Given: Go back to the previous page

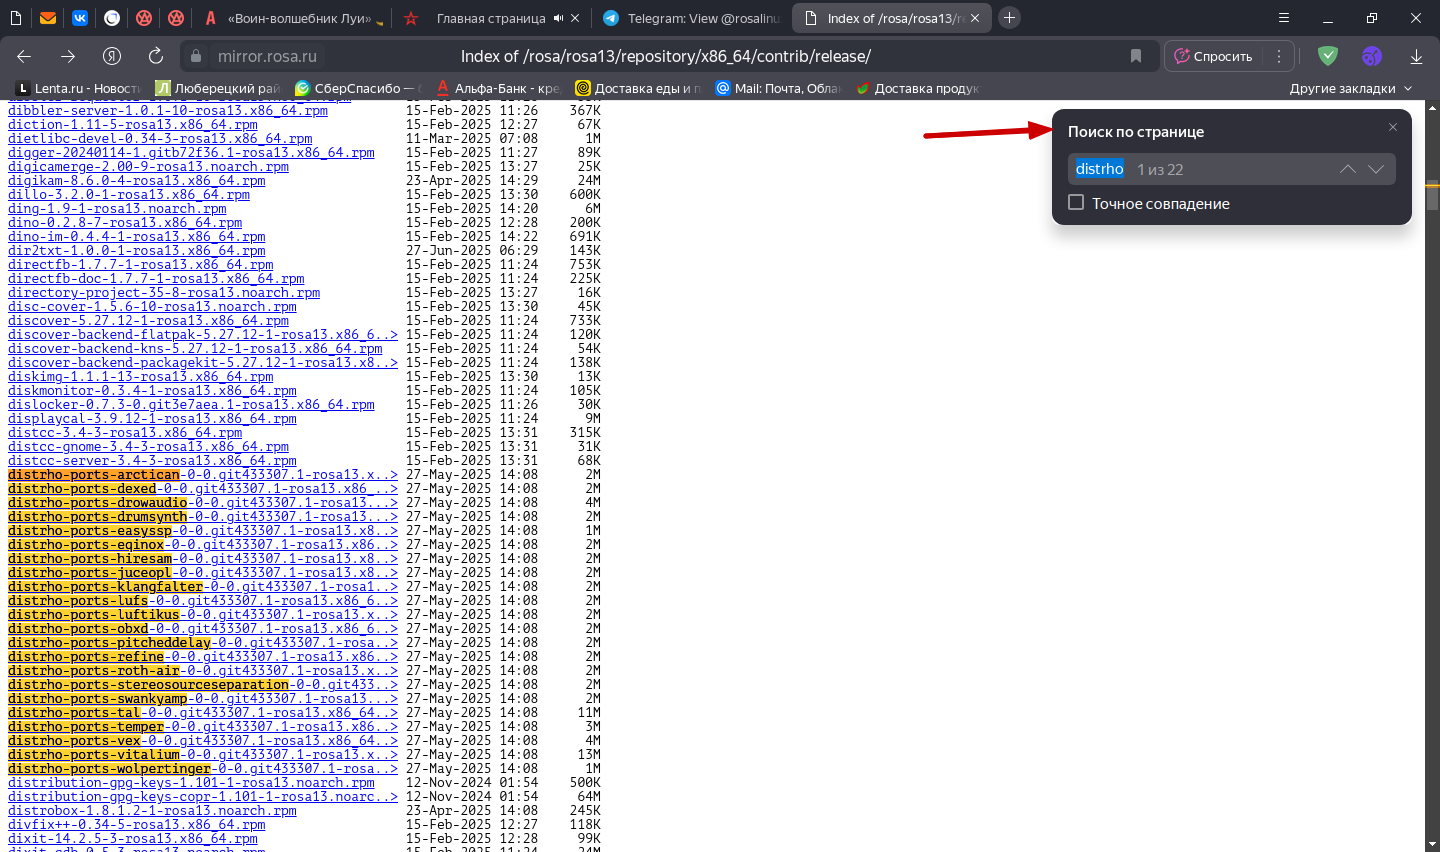Looking at the screenshot, I should (24, 56).
